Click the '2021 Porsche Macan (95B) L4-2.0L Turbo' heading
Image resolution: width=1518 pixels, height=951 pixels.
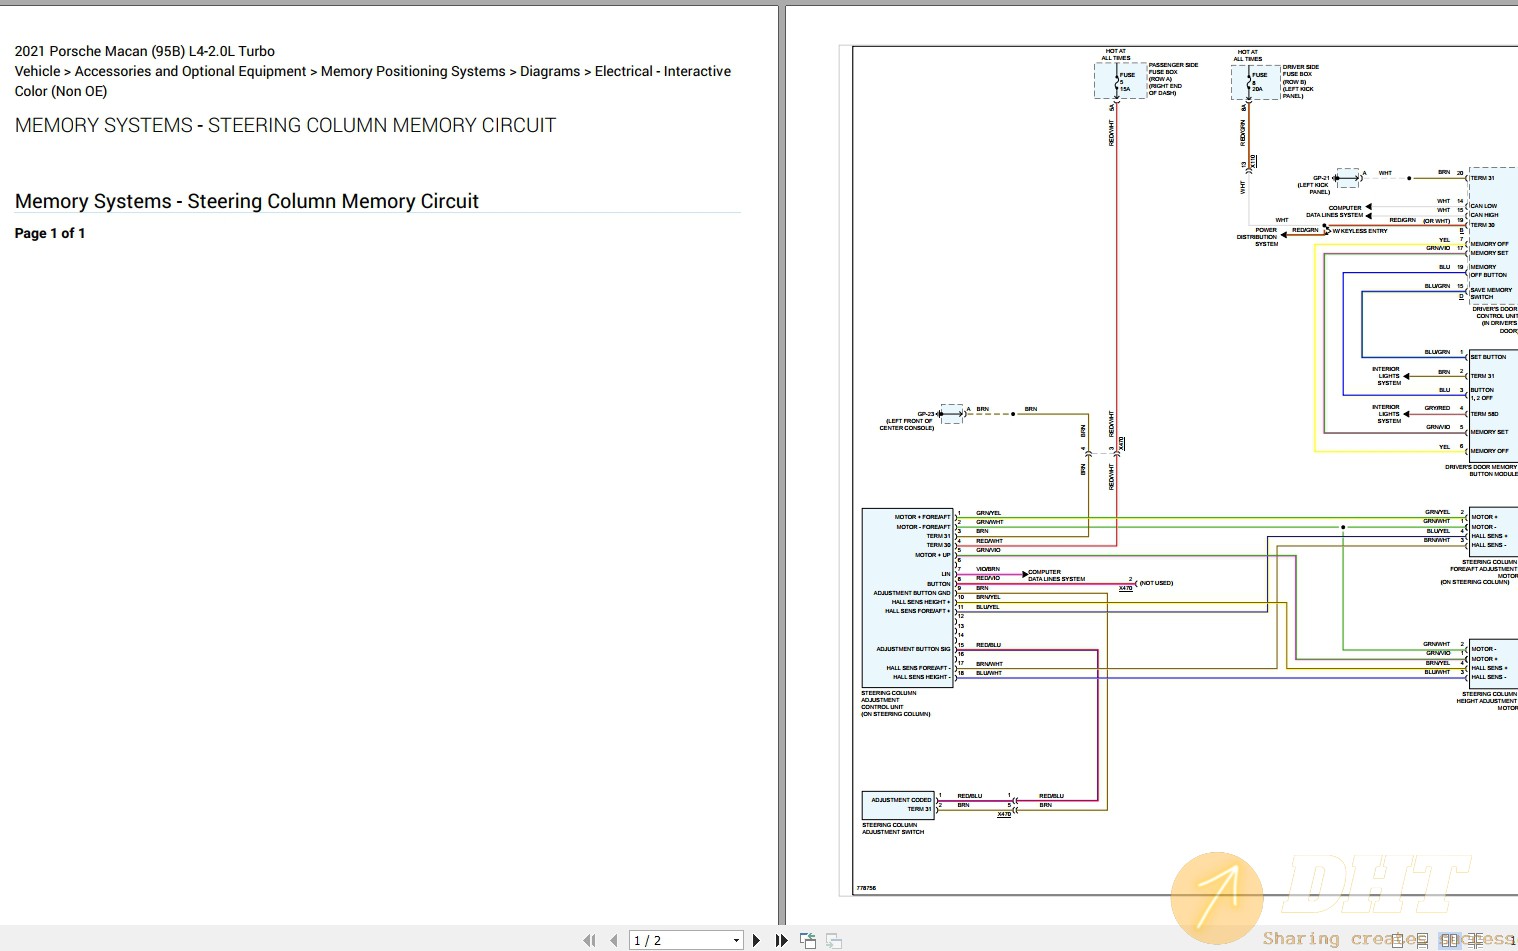[145, 51]
